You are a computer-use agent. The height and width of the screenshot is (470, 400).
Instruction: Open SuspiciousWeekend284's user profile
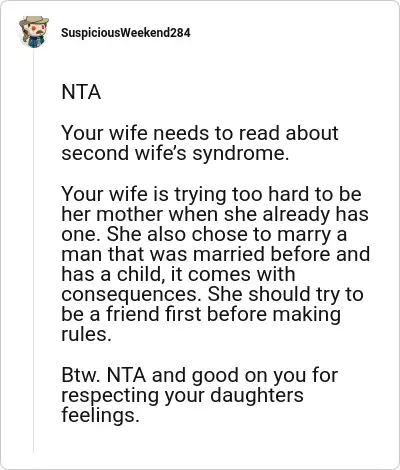[x=126, y=33]
